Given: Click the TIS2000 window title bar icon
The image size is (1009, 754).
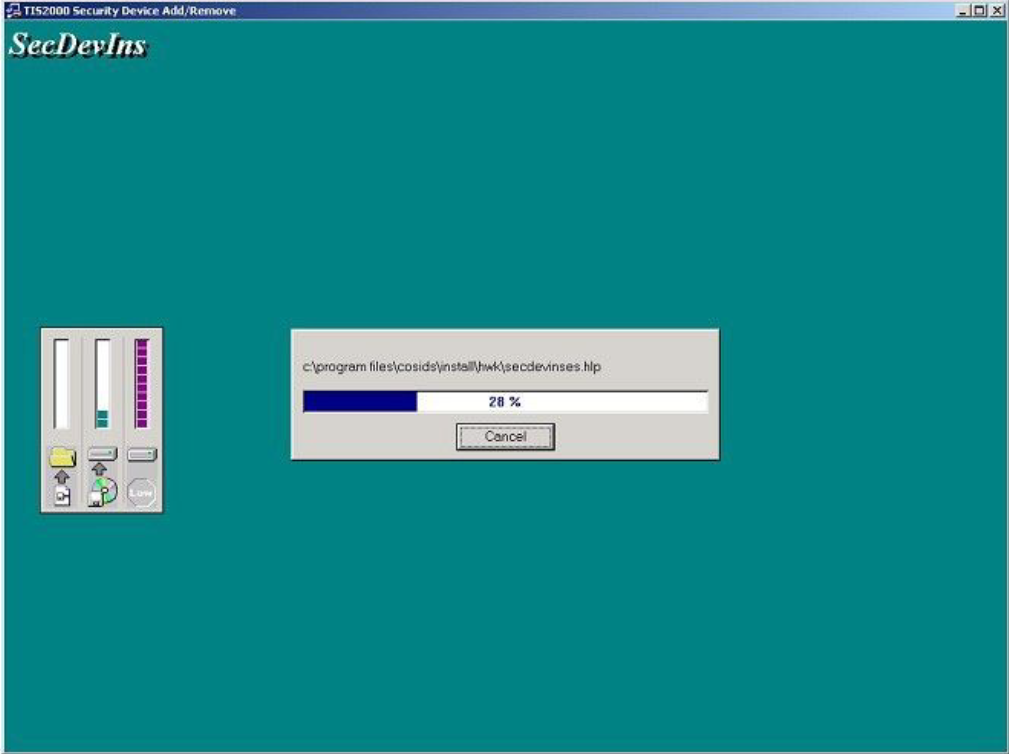Looking at the screenshot, I should [x=12, y=10].
